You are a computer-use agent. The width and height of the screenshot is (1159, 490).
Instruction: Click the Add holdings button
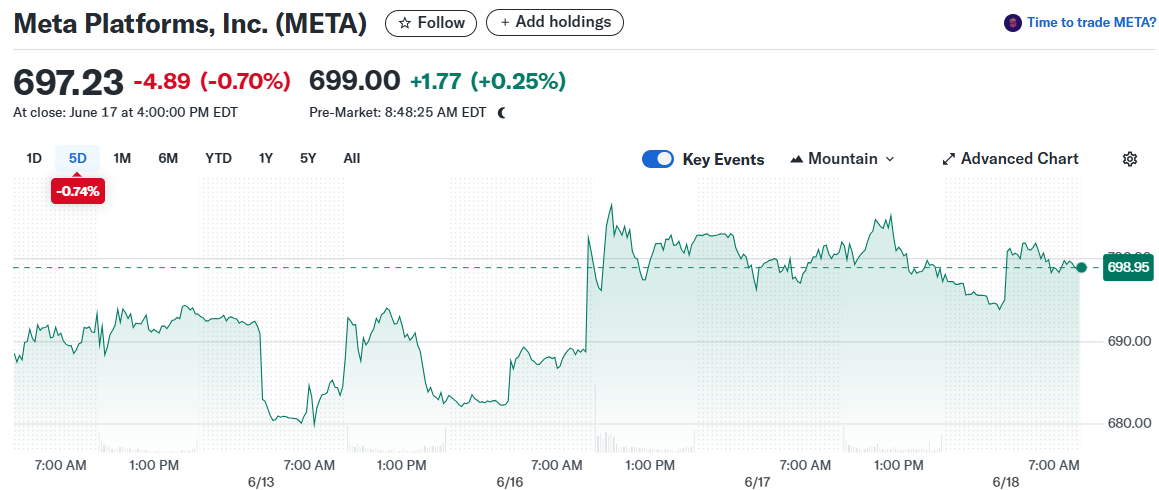coord(554,22)
